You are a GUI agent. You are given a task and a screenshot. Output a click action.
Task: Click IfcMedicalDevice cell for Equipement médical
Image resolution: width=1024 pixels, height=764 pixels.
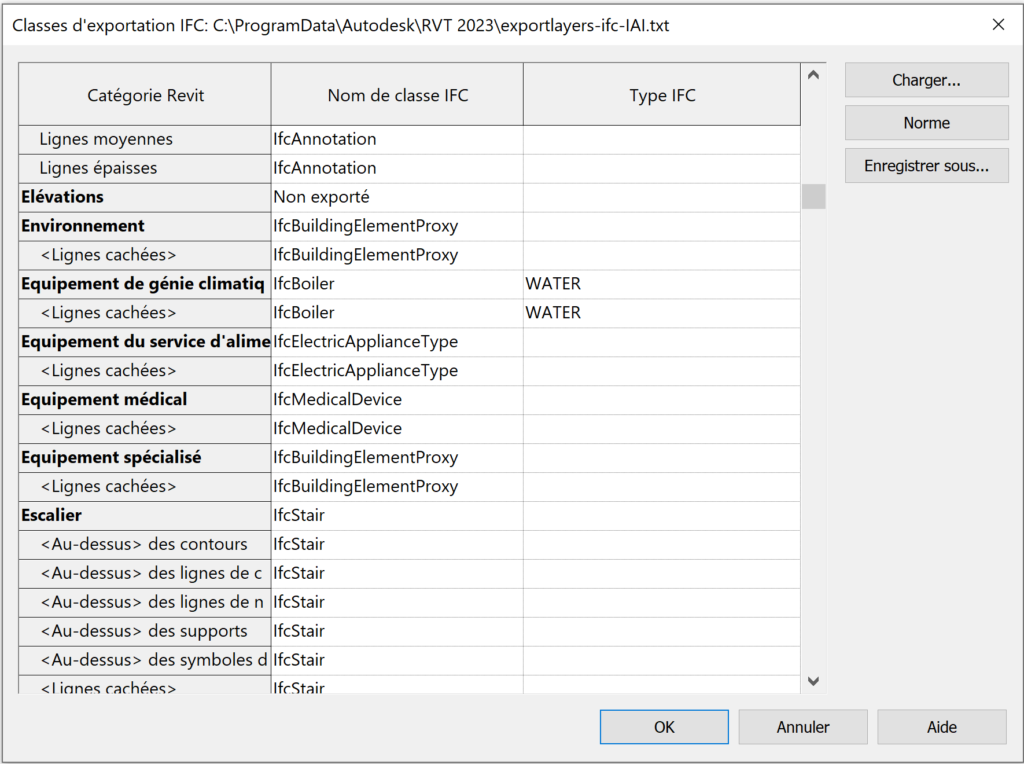[x=397, y=400]
